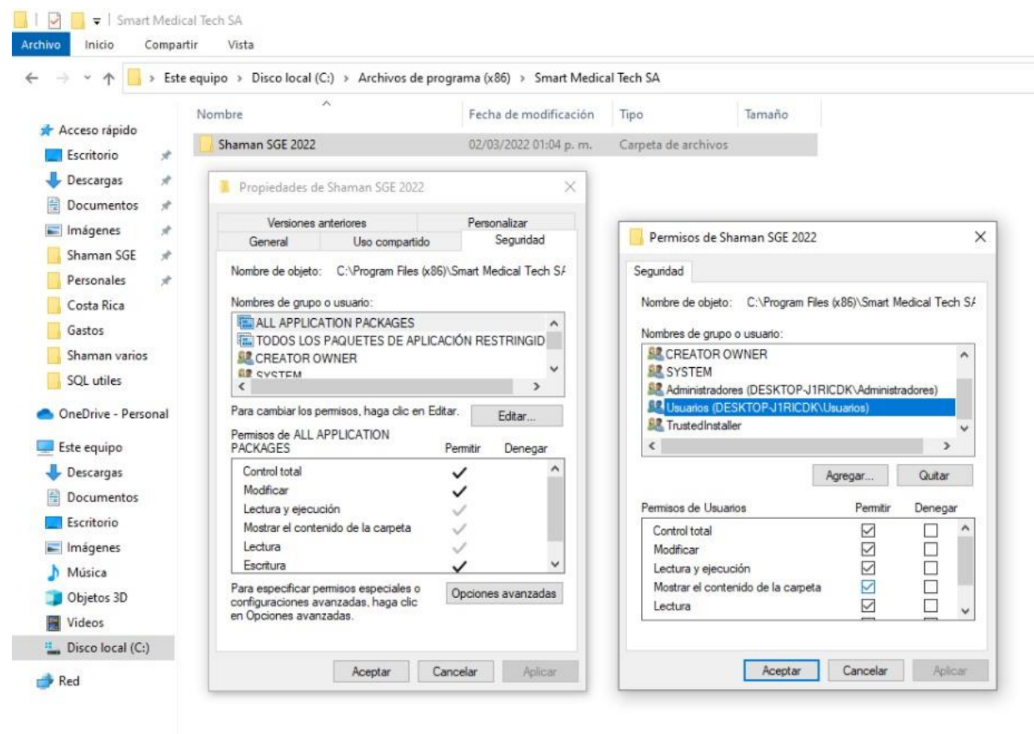1034x734 pixels.
Task: Open the Gastos folder
Action: click(x=84, y=330)
